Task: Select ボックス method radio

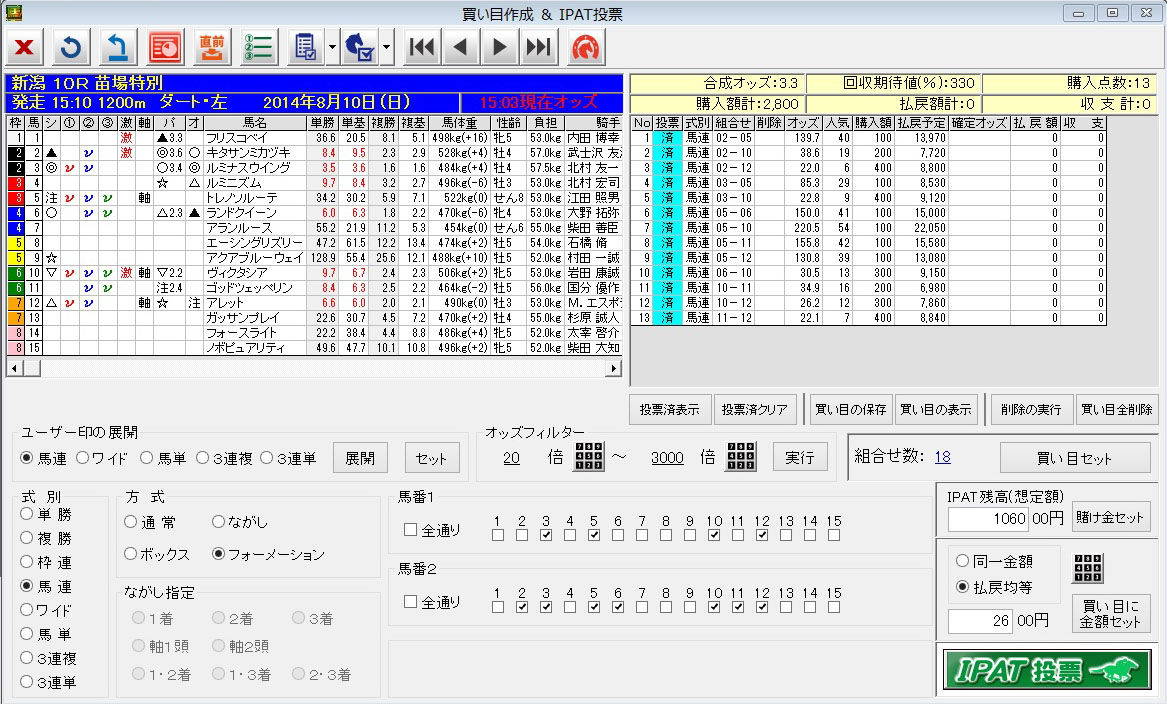Action: point(157,554)
